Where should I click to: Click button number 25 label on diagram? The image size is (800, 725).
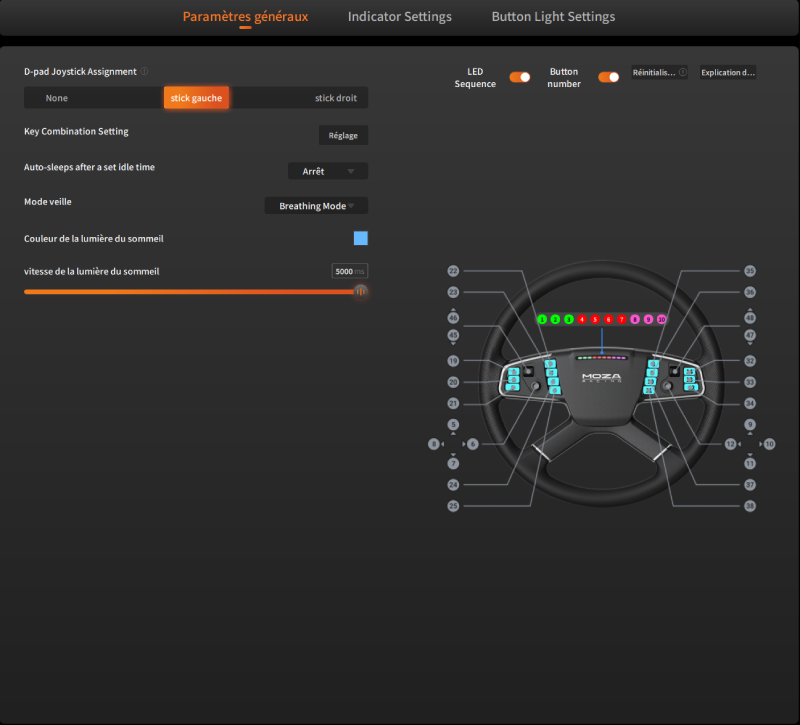pyautogui.click(x=453, y=506)
